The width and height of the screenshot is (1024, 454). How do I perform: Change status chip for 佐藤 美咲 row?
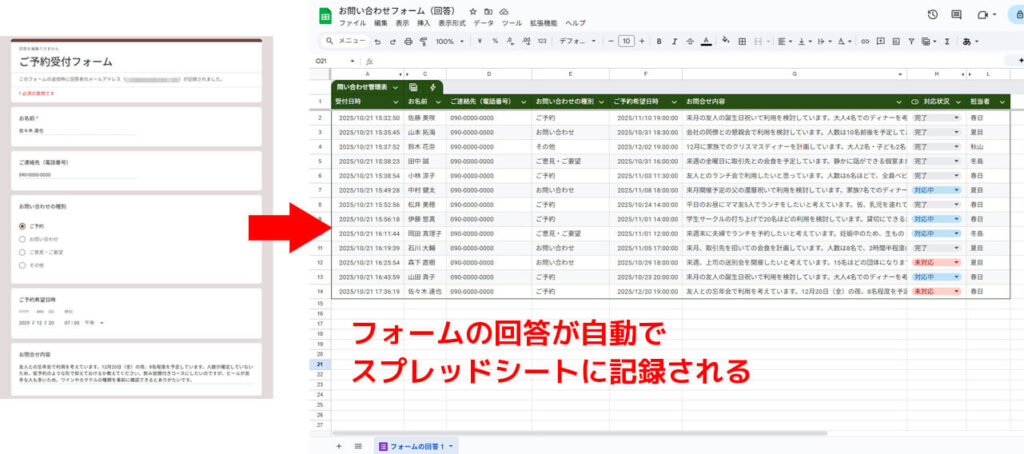936,118
